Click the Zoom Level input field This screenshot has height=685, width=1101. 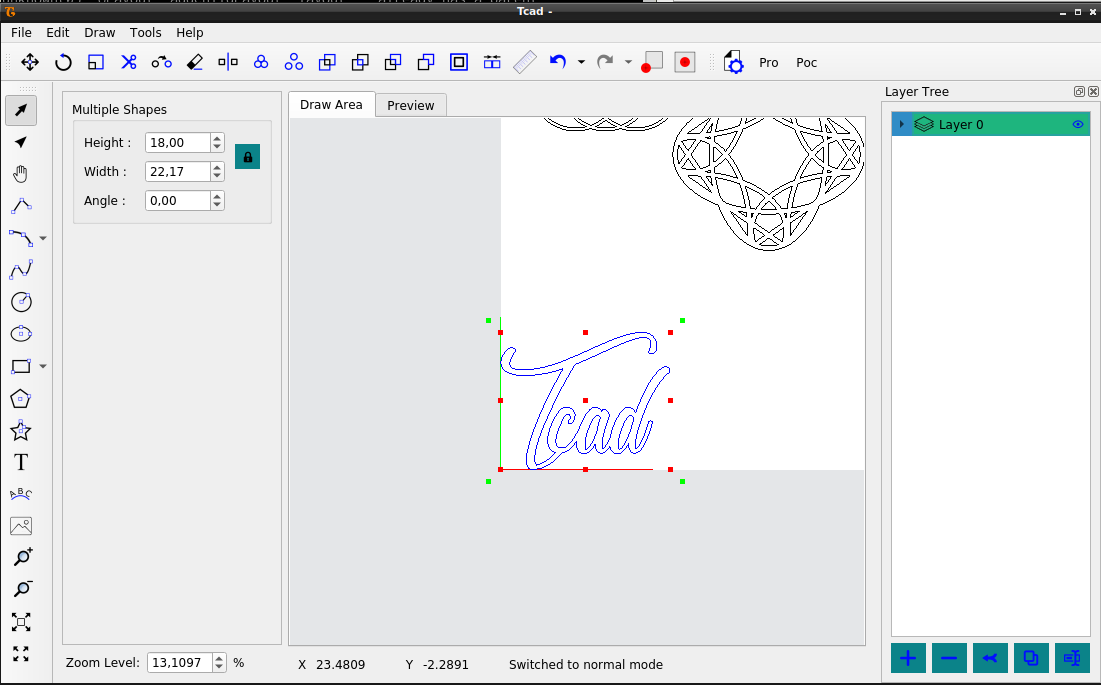point(180,663)
